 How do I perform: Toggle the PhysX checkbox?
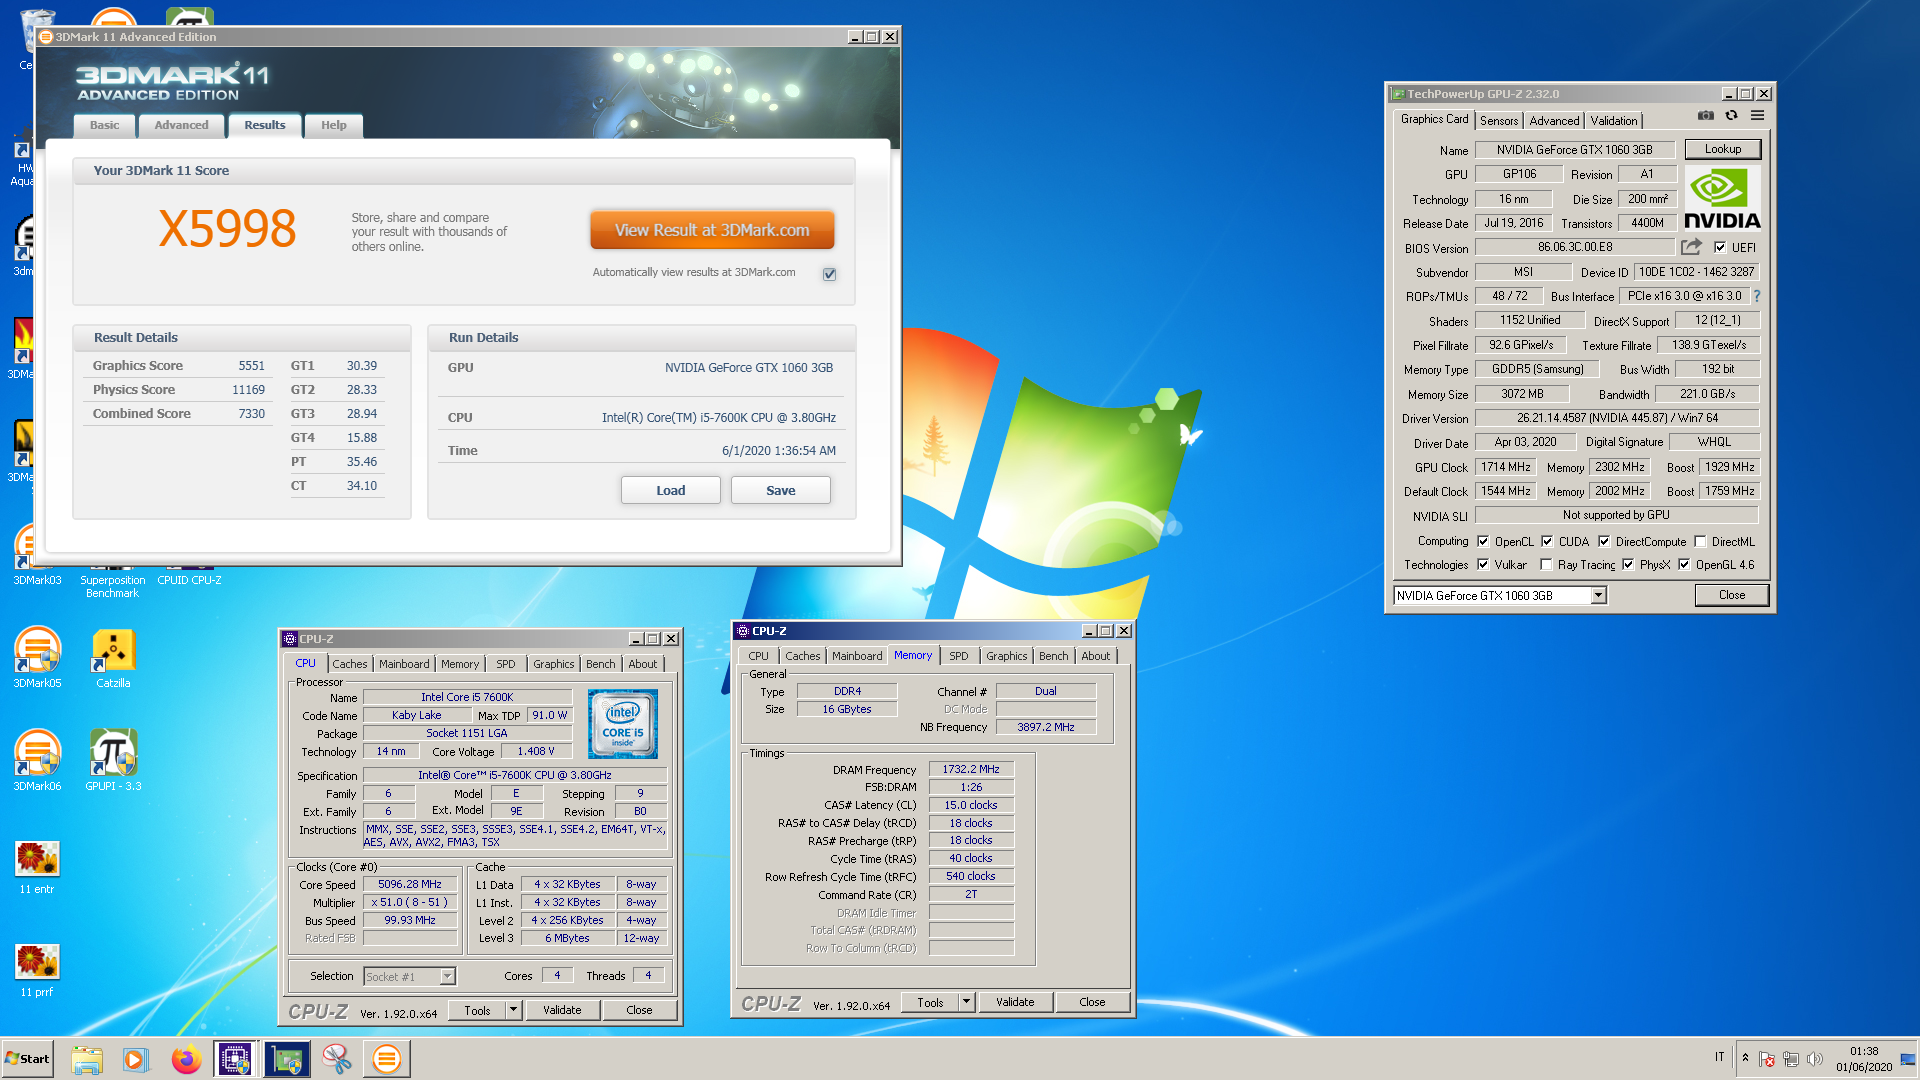click(1628, 564)
